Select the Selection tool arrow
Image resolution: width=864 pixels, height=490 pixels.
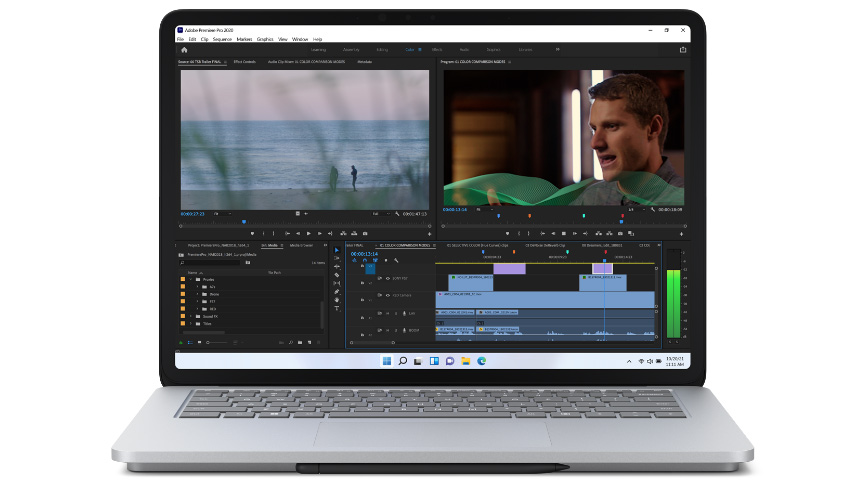(337, 250)
